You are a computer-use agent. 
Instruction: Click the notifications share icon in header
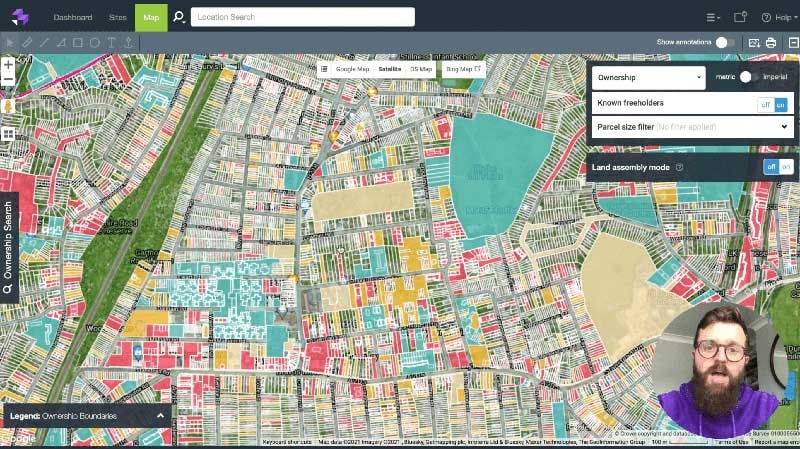pyautogui.click(x=740, y=17)
